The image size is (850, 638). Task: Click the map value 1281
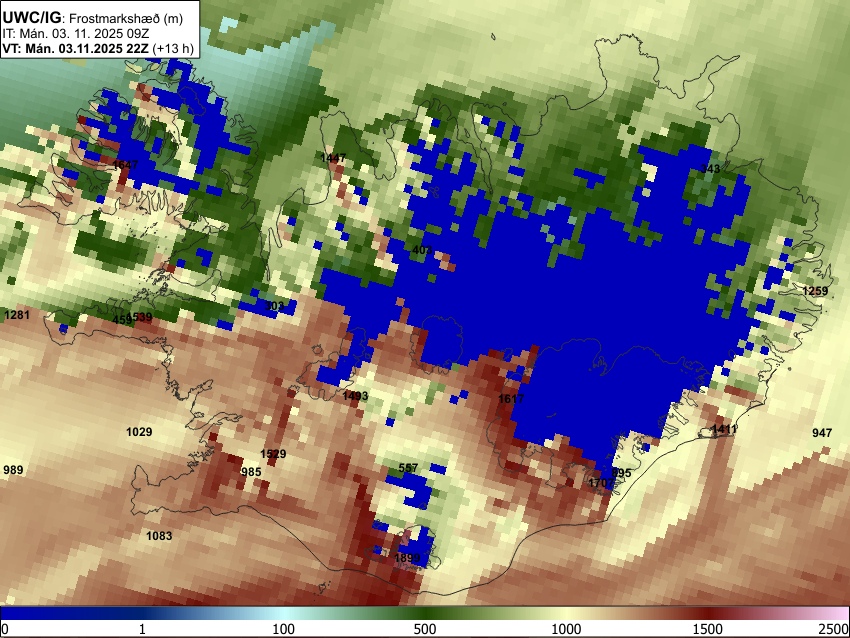coord(17,315)
